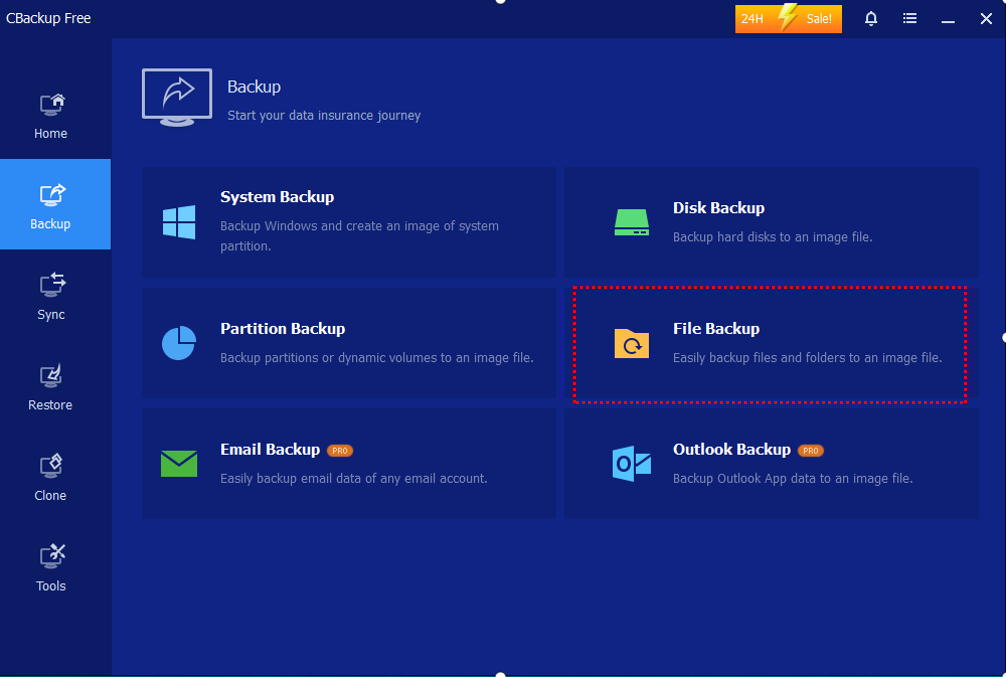Click the Outlook Backup icon
The width and height of the screenshot is (1006, 677).
[631, 464]
